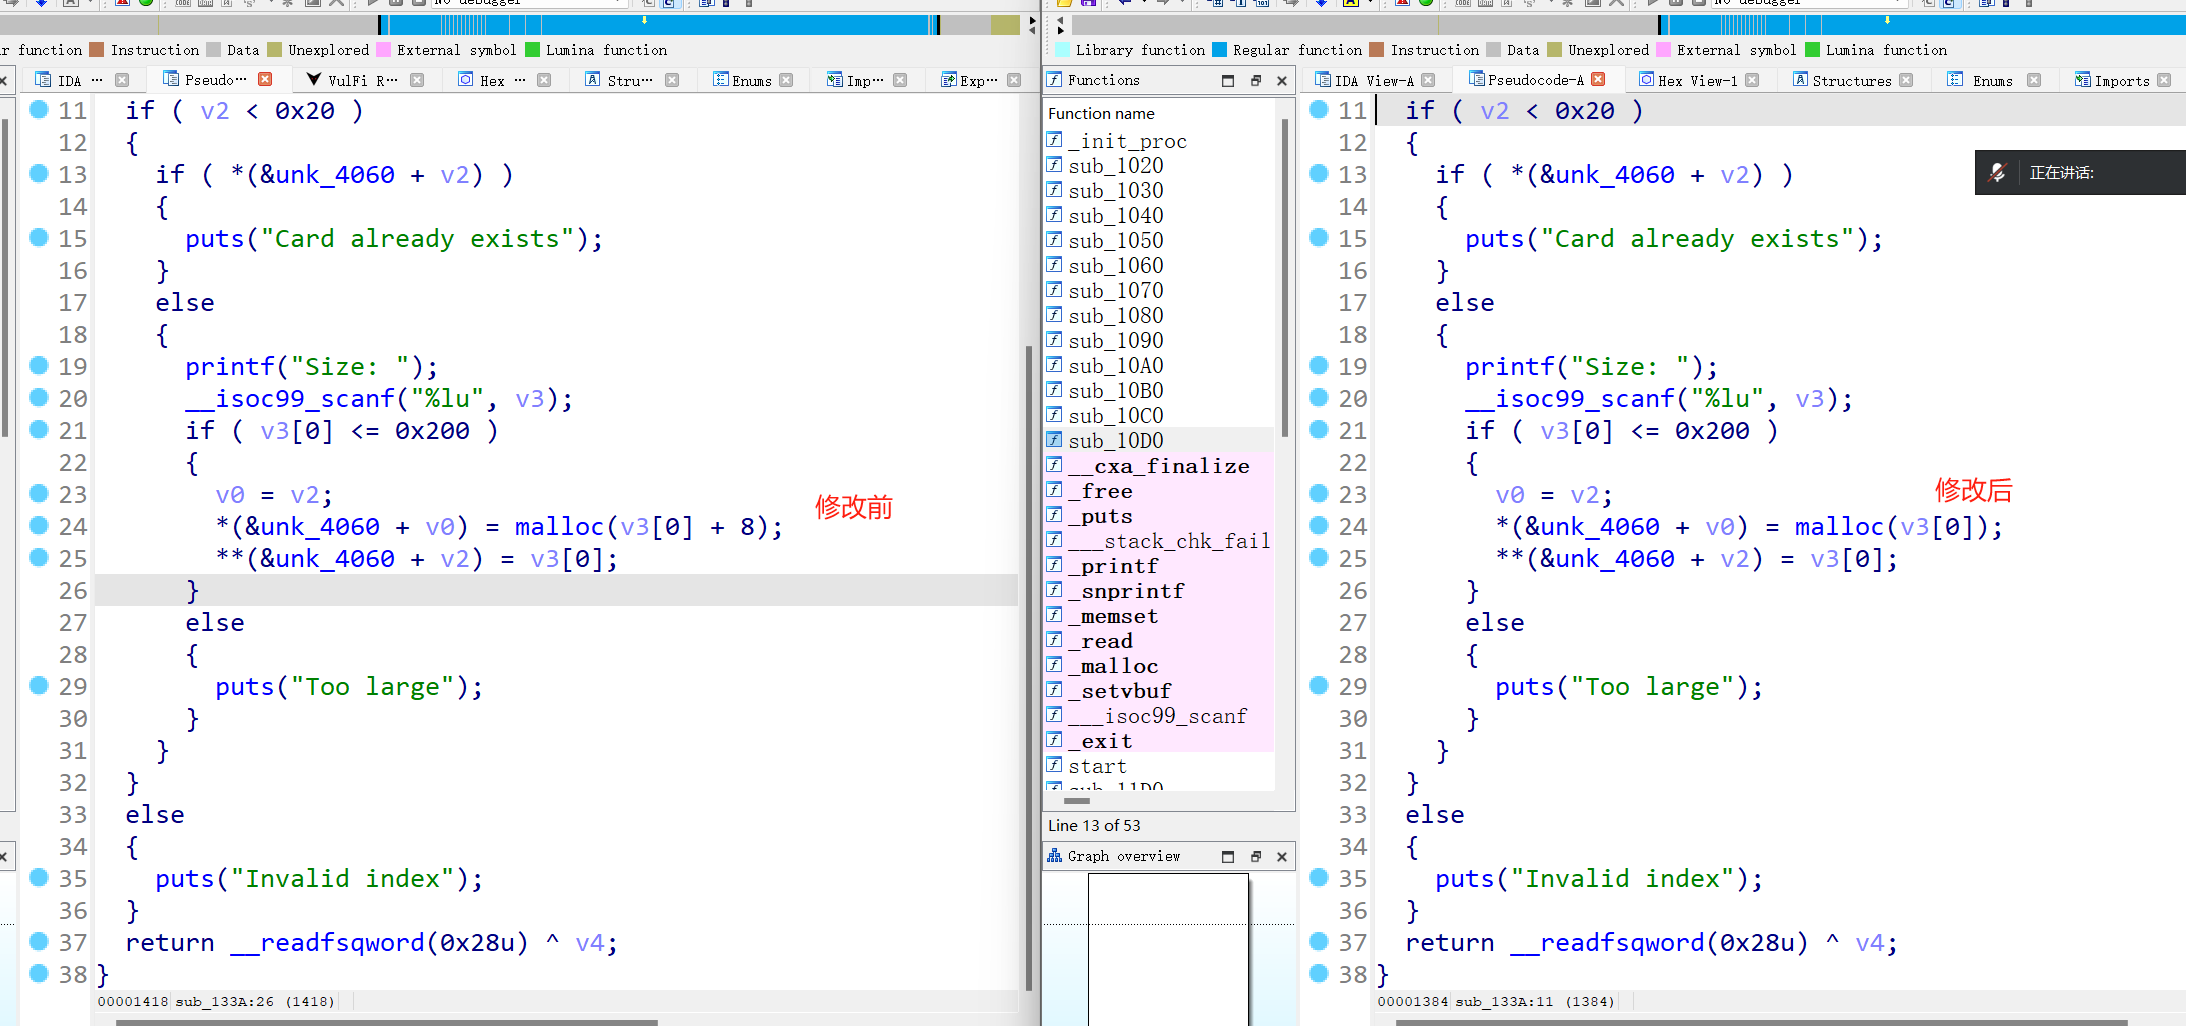Close the Graph overview panel
2186x1026 pixels.
pos(1282,856)
